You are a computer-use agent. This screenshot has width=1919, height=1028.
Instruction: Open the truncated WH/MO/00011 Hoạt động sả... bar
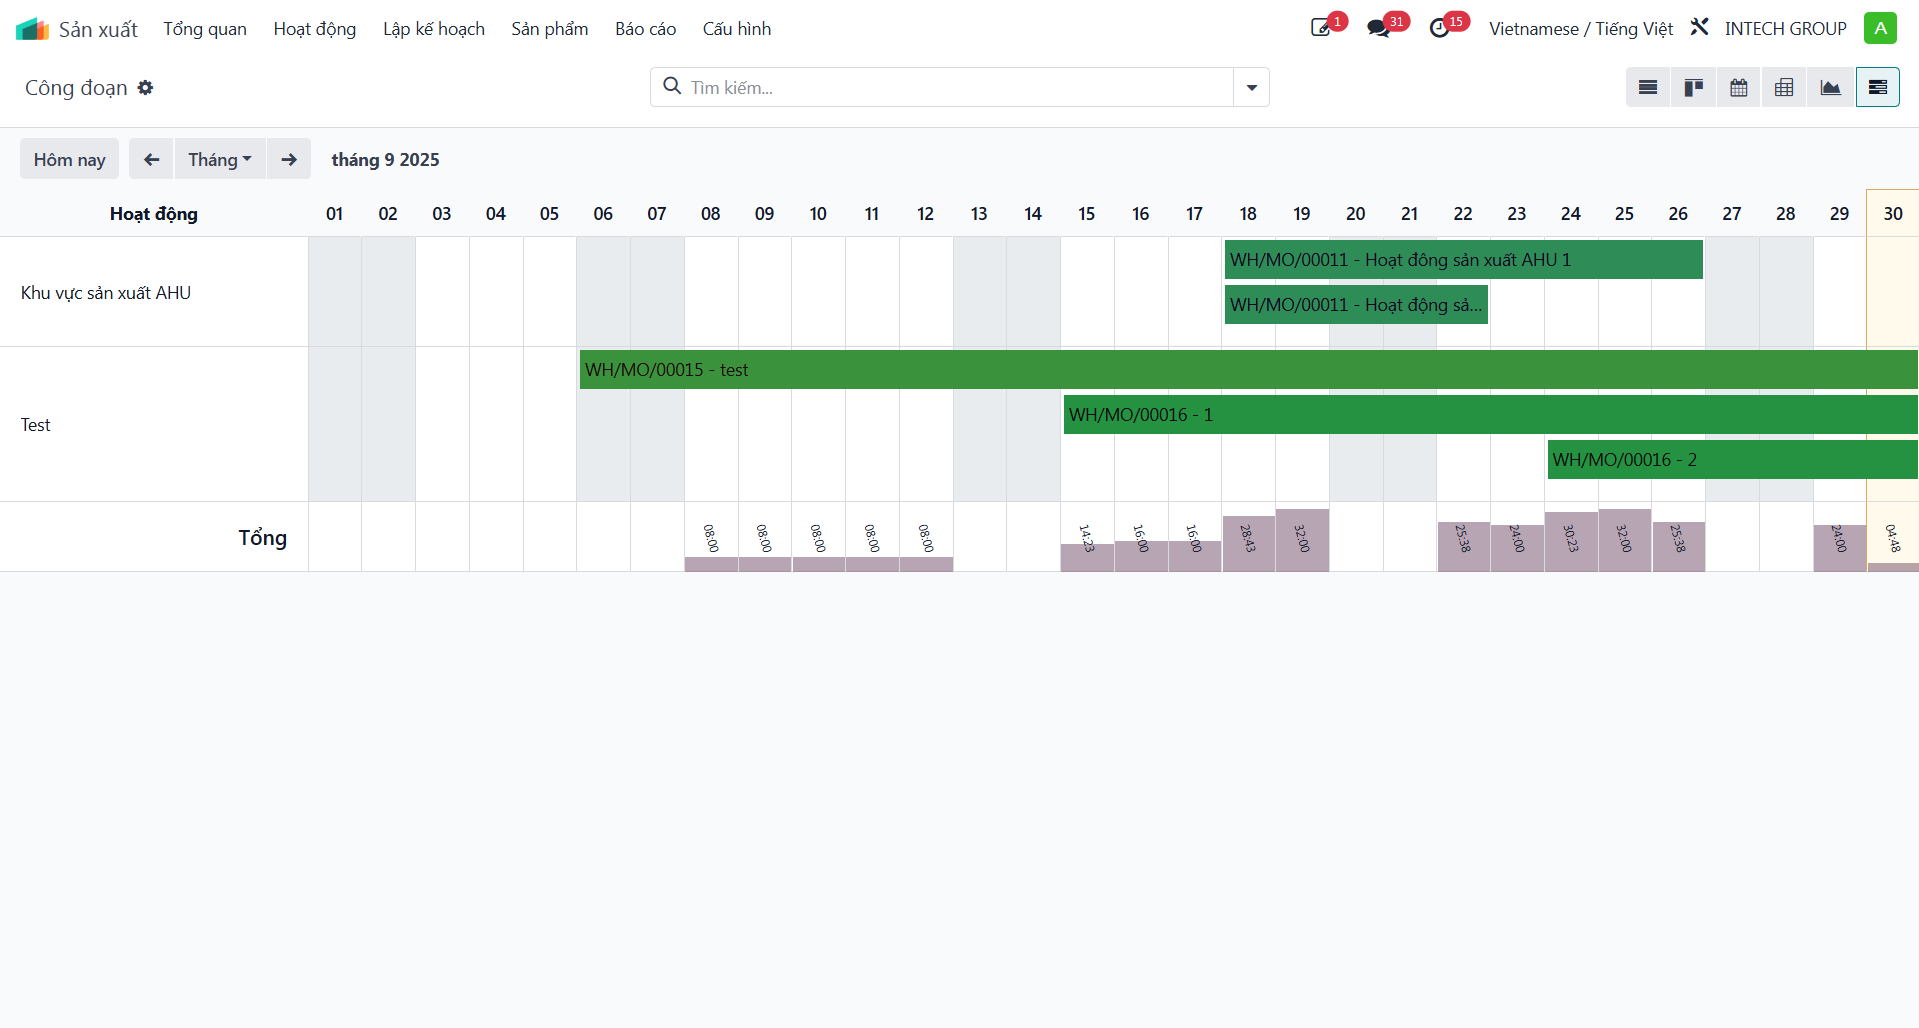point(1356,305)
